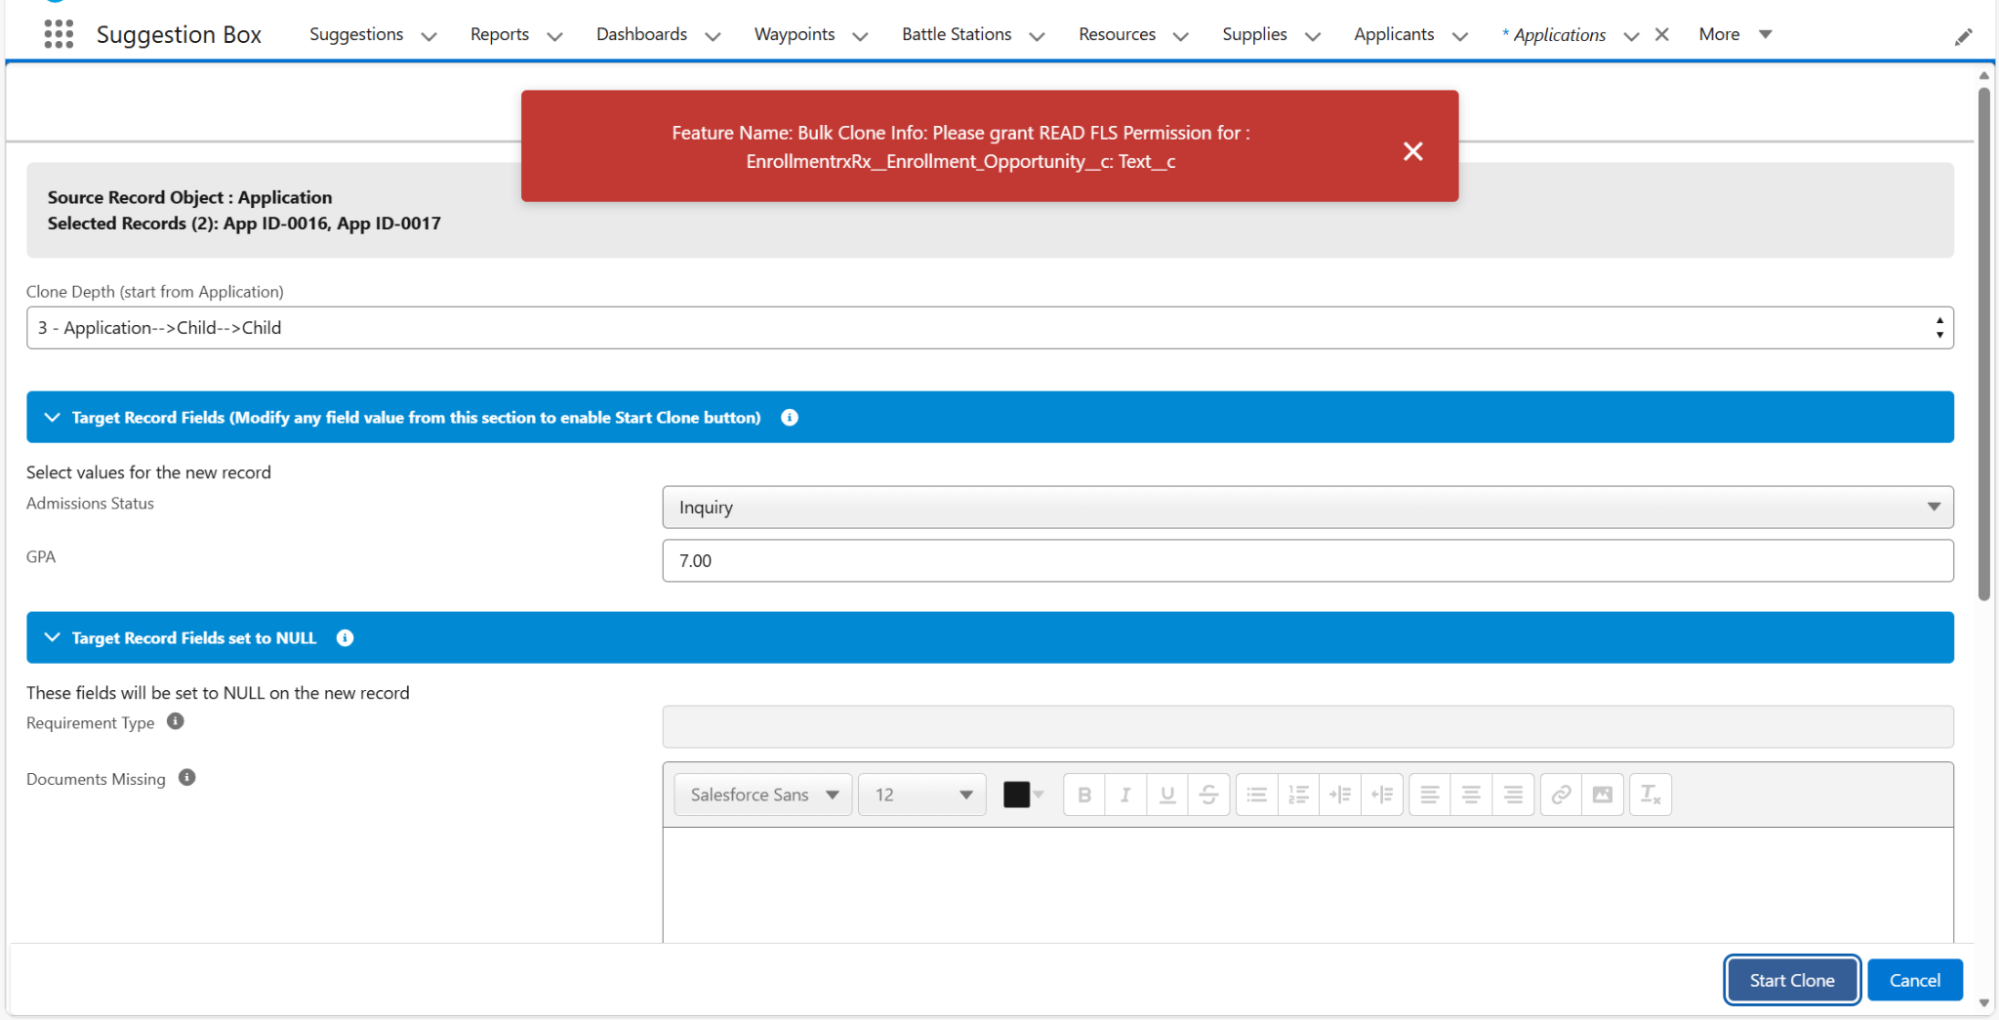Screen dimensions: 1999x1020
Task: Click the pencil edit navigation icon
Action: [x=1963, y=37]
